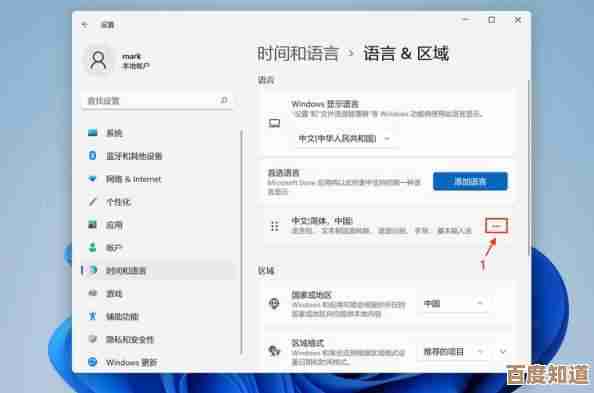This screenshot has height=393, width=594.
Task: Click the accounts person icon in sidebar
Action: (x=92, y=247)
